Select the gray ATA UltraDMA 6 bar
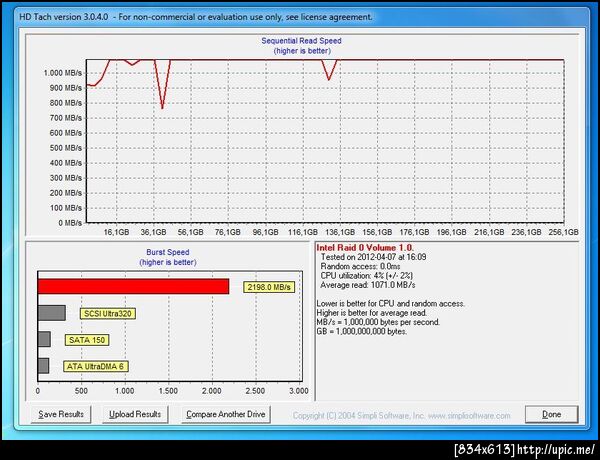 [43, 365]
